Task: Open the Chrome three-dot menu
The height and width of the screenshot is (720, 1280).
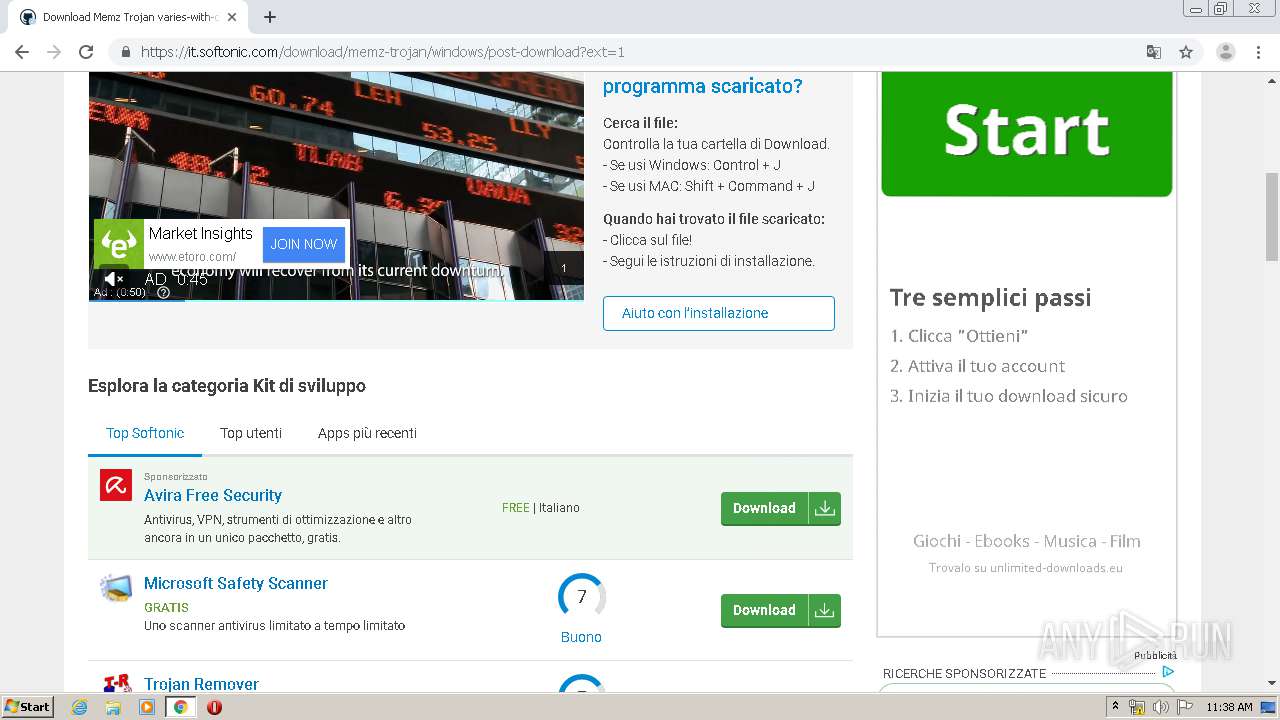Action: click(1258, 52)
